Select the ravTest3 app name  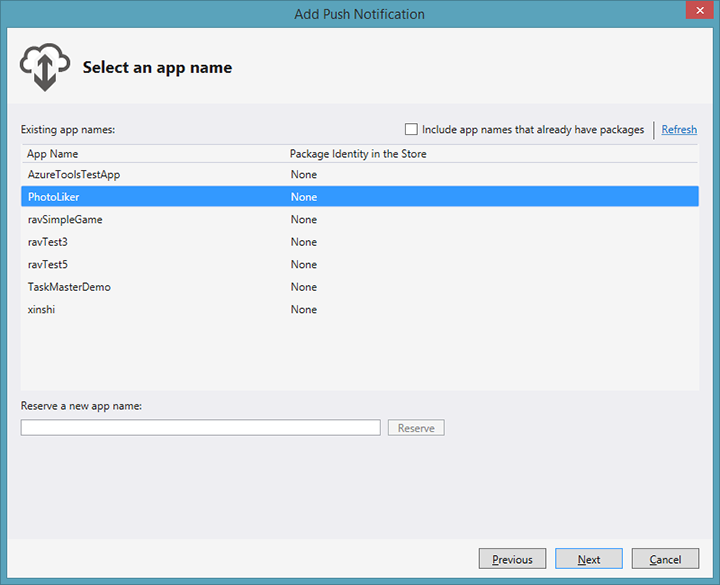[48, 242]
